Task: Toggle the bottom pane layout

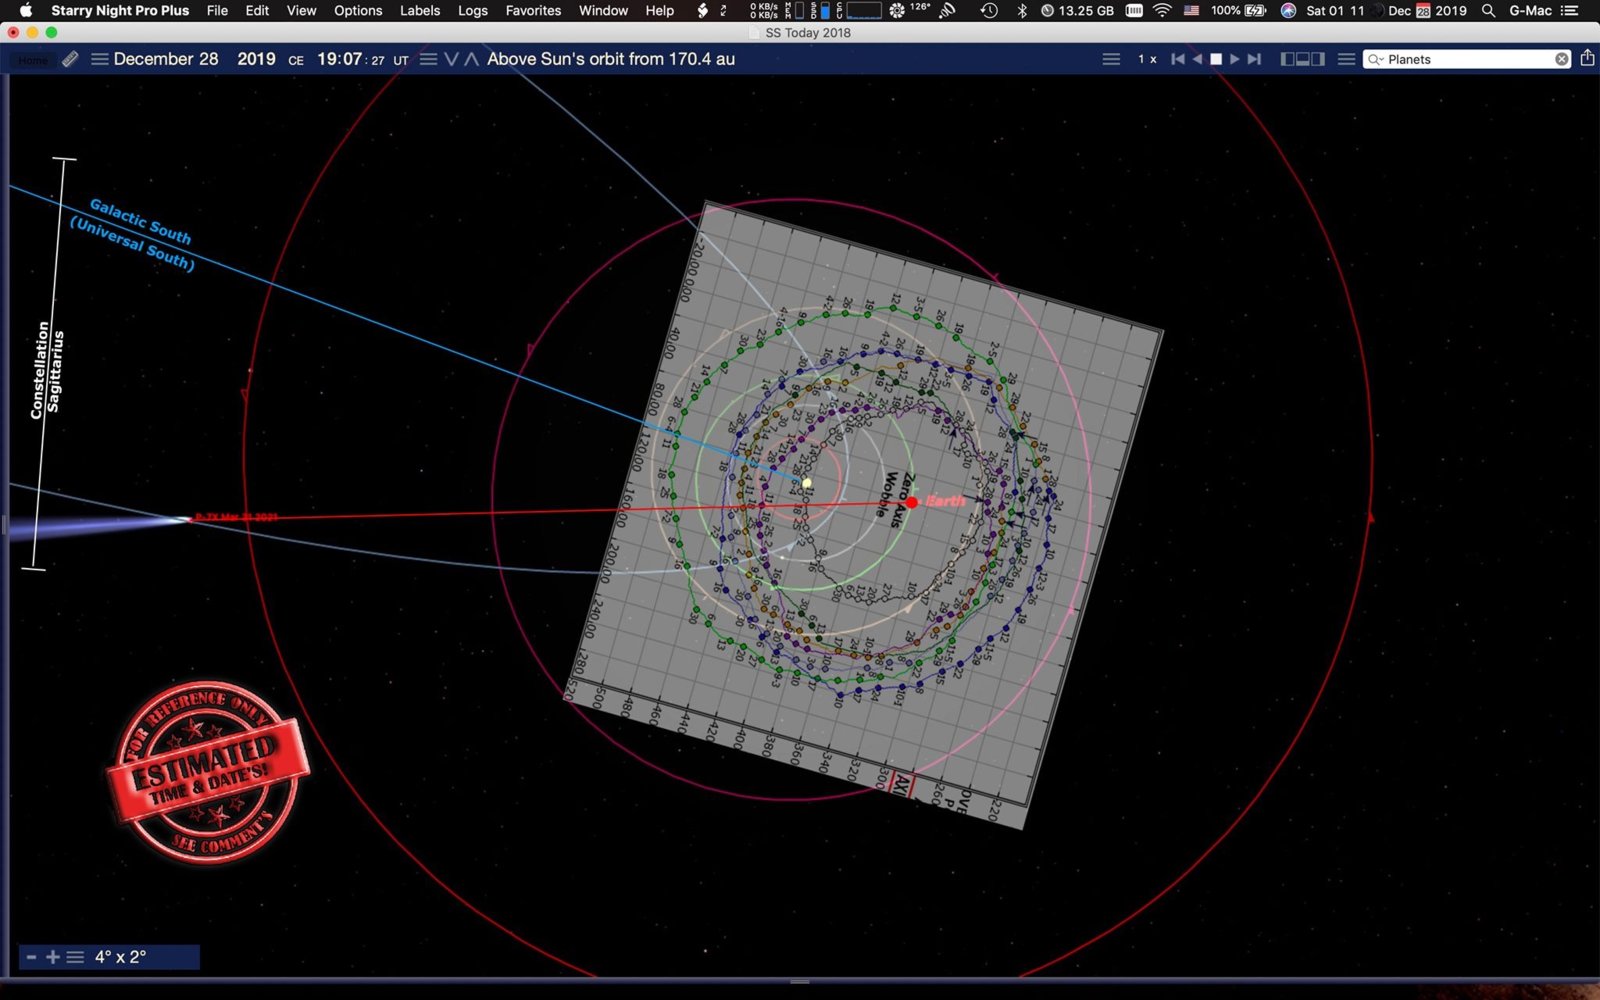Action: (1303, 59)
